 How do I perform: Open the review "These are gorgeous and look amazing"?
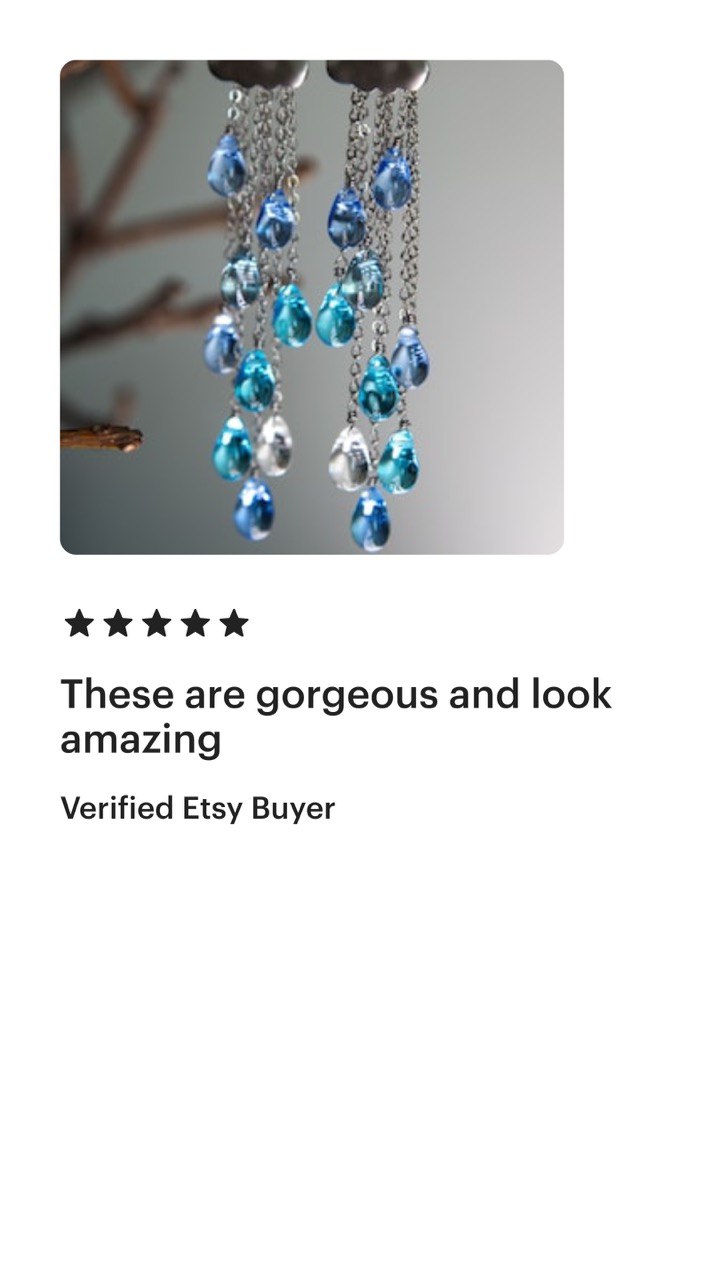click(336, 717)
